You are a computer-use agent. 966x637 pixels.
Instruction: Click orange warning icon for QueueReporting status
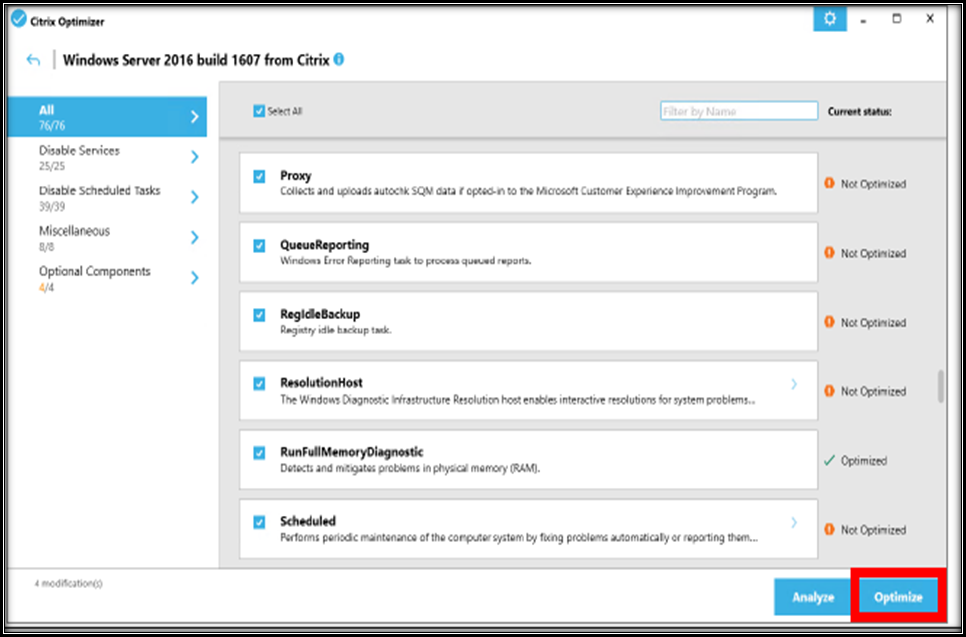tap(829, 253)
